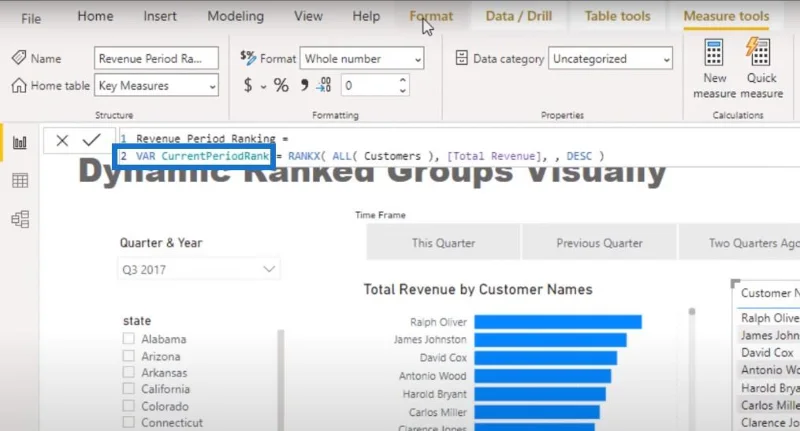Open the Help tab
800x431 pixels.
[366, 16]
